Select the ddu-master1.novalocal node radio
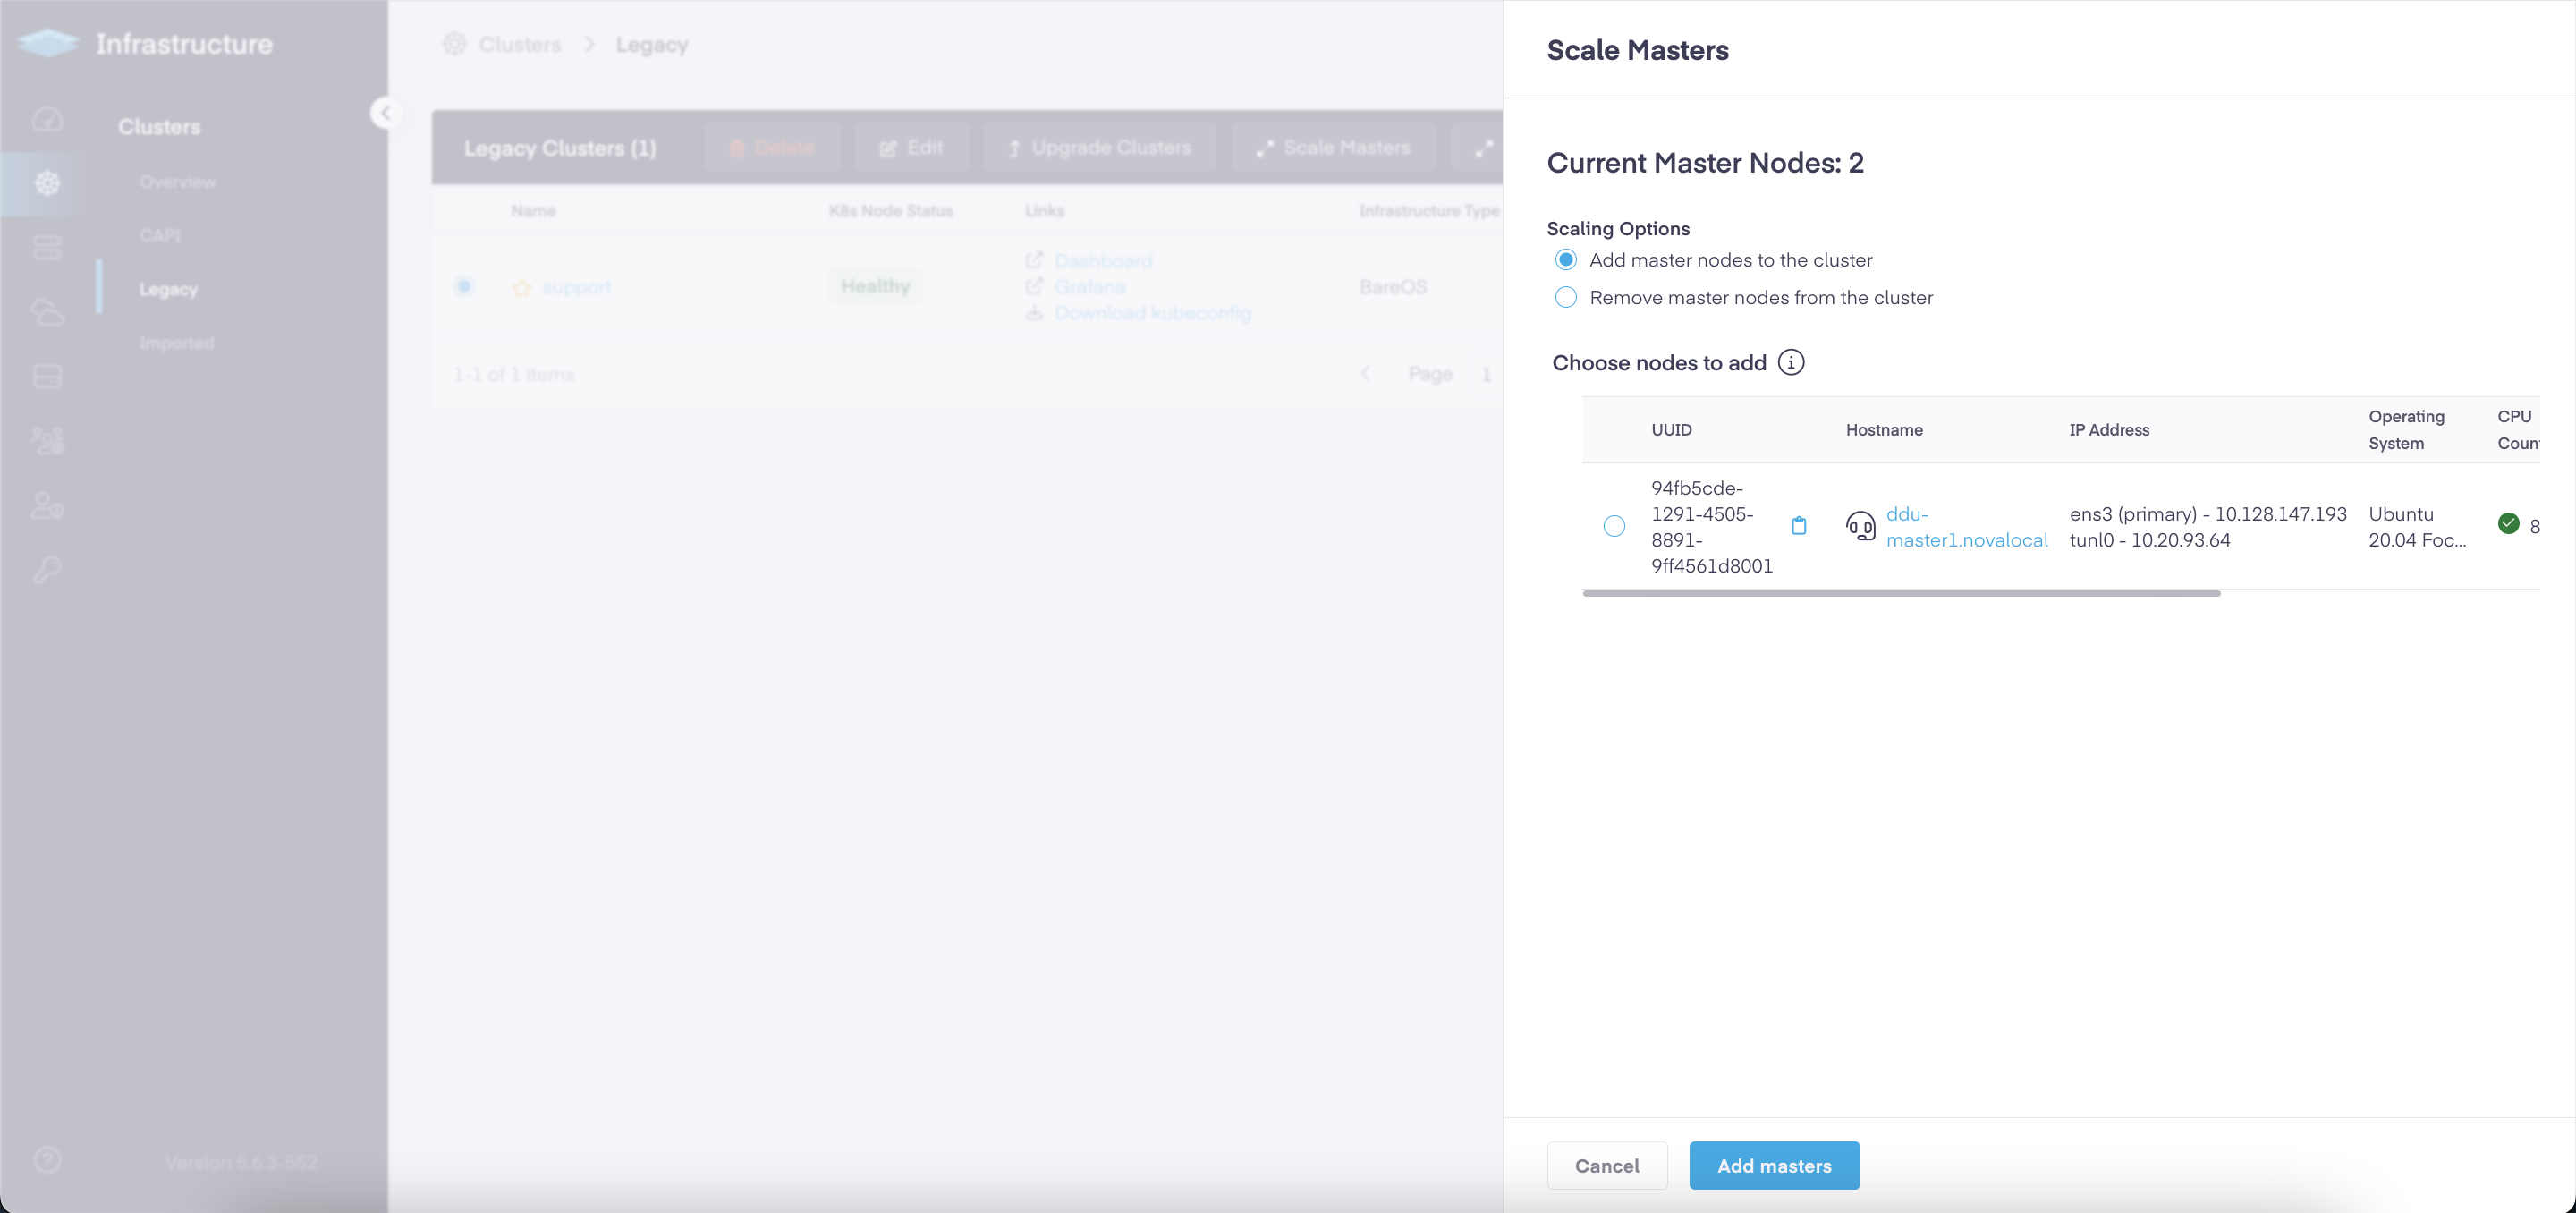This screenshot has height=1213, width=2576. tap(1614, 526)
